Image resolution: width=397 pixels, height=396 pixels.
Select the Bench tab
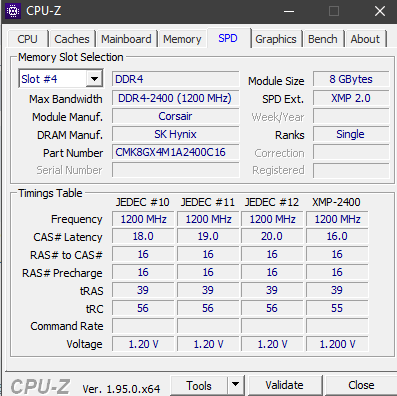pyautogui.click(x=323, y=39)
